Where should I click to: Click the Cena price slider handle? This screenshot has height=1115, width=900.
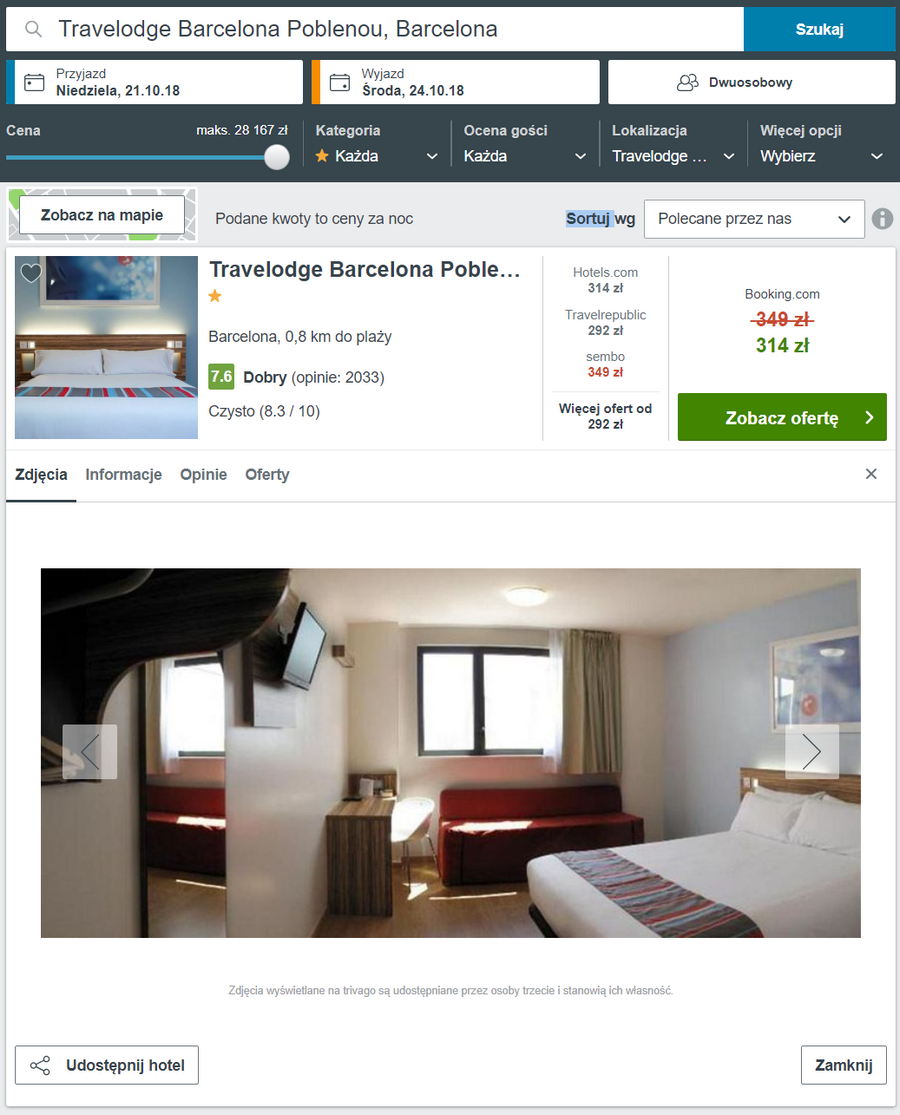coord(277,157)
